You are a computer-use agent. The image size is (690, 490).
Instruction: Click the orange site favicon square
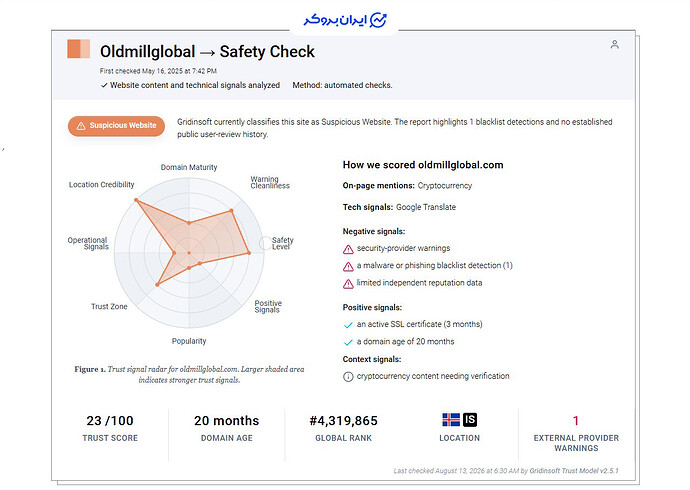coord(79,49)
